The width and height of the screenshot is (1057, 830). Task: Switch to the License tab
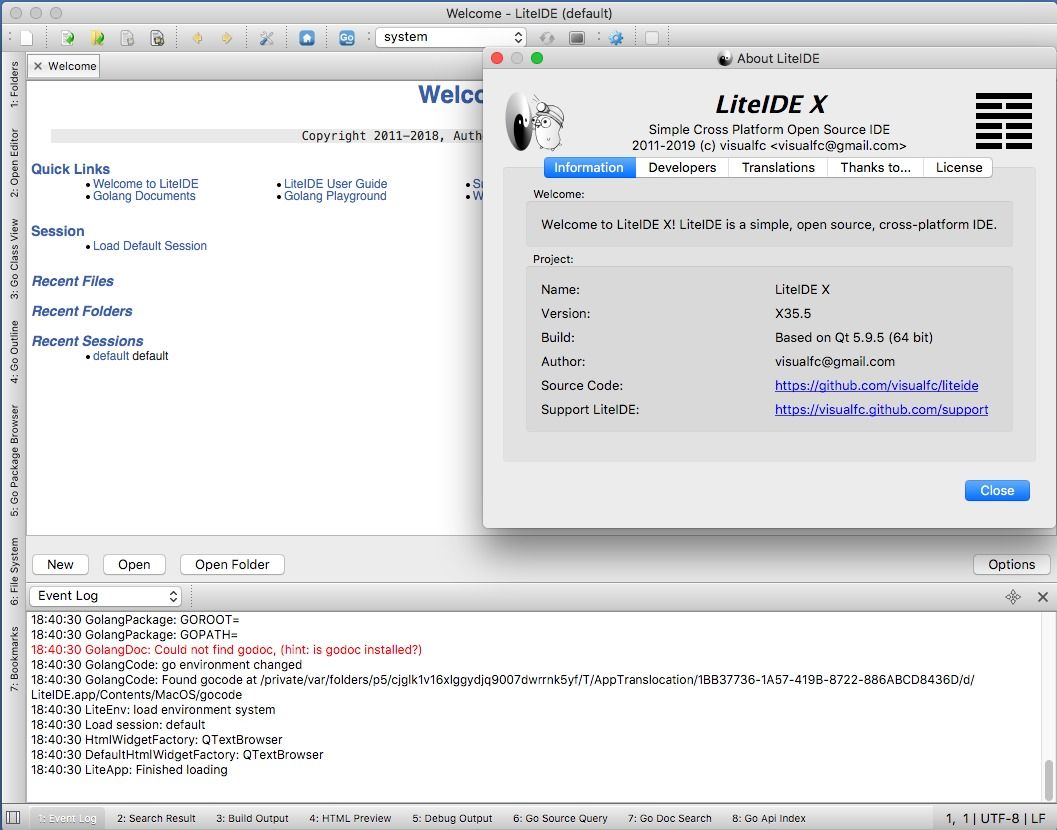pyautogui.click(x=959, y=168)
